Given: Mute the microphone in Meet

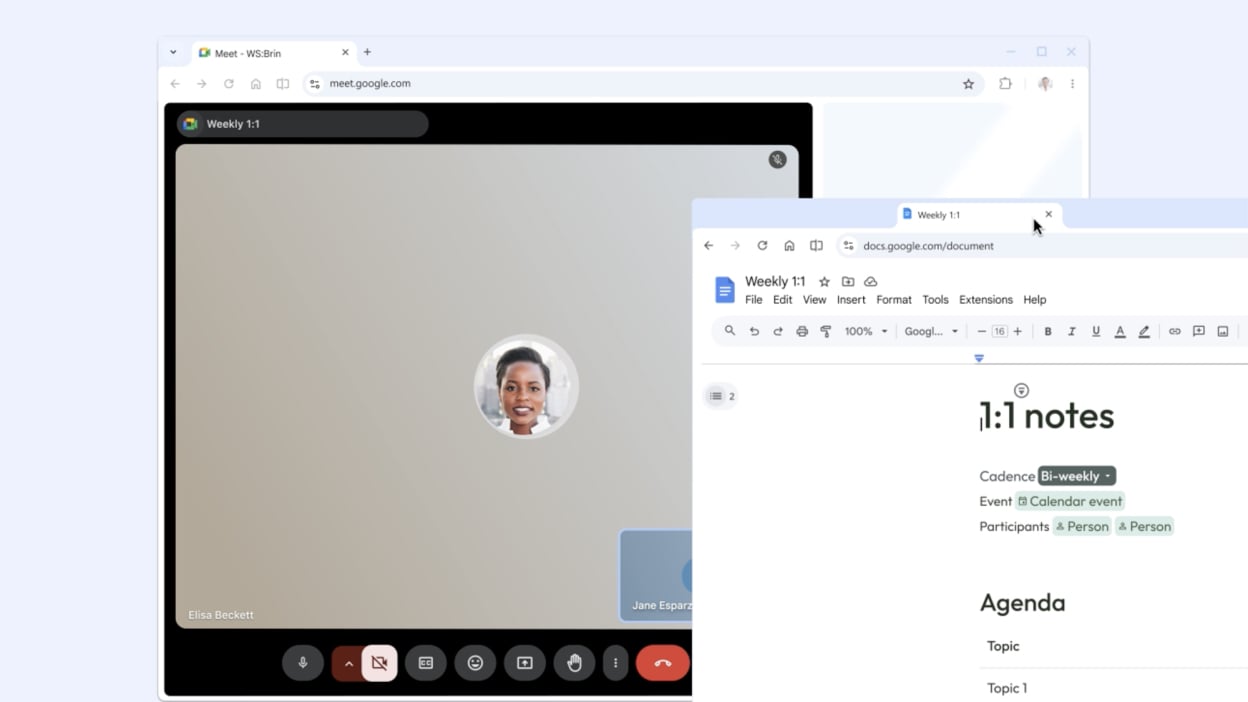Looking at the screenshot, I should click(303, 662).
